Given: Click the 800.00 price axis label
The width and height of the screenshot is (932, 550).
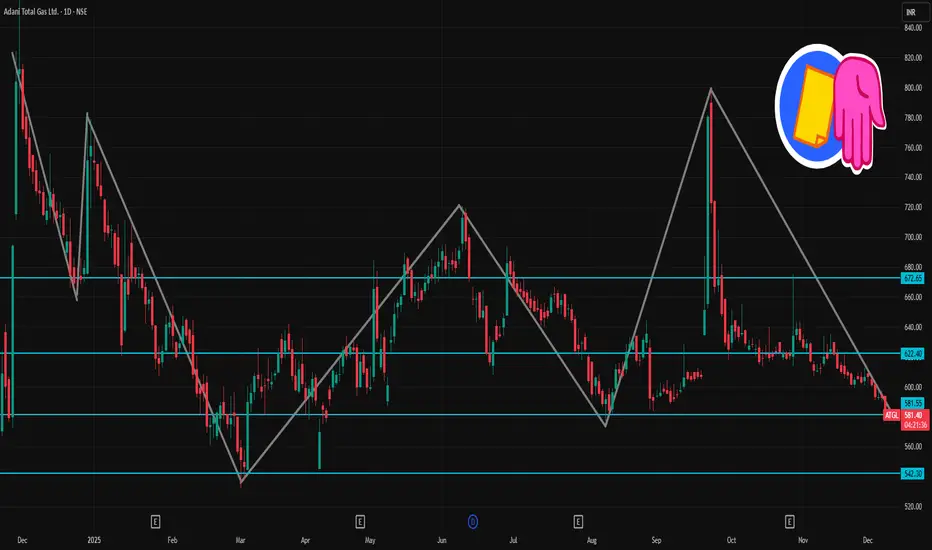Looking at the screenshot, I should pos(912,87).
